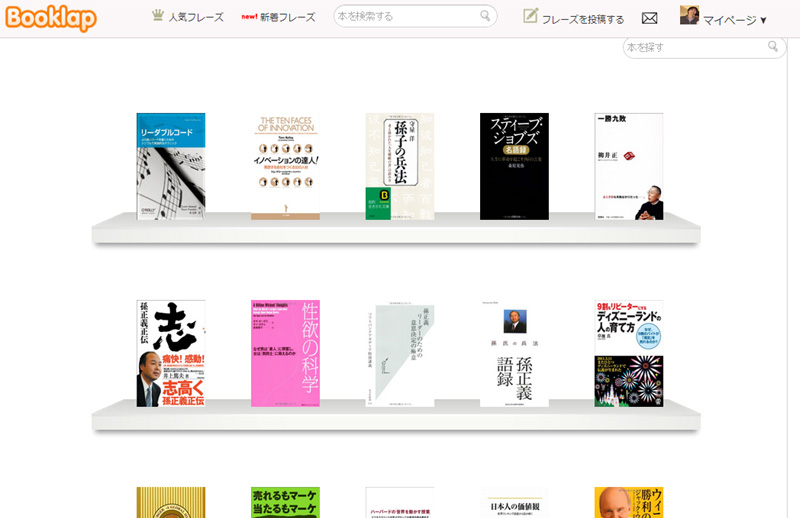
Task: Click the user avatar picture
Action: [689, 15]
